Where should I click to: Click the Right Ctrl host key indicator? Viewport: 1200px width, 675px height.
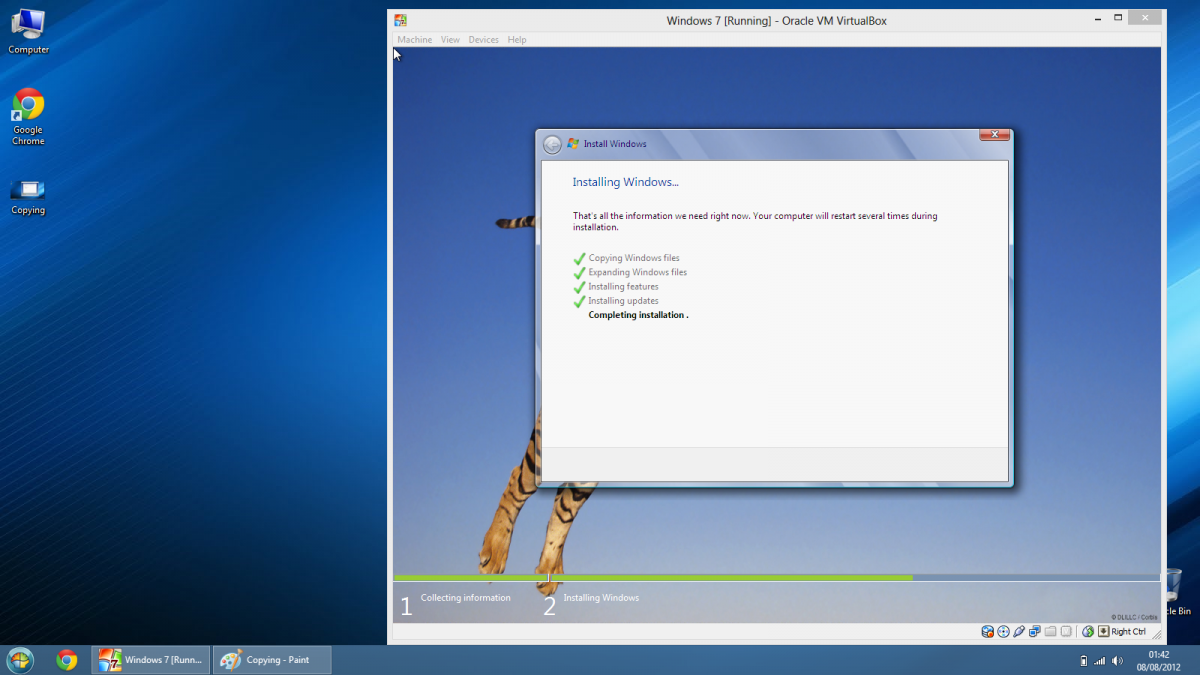pos(1128,631)
